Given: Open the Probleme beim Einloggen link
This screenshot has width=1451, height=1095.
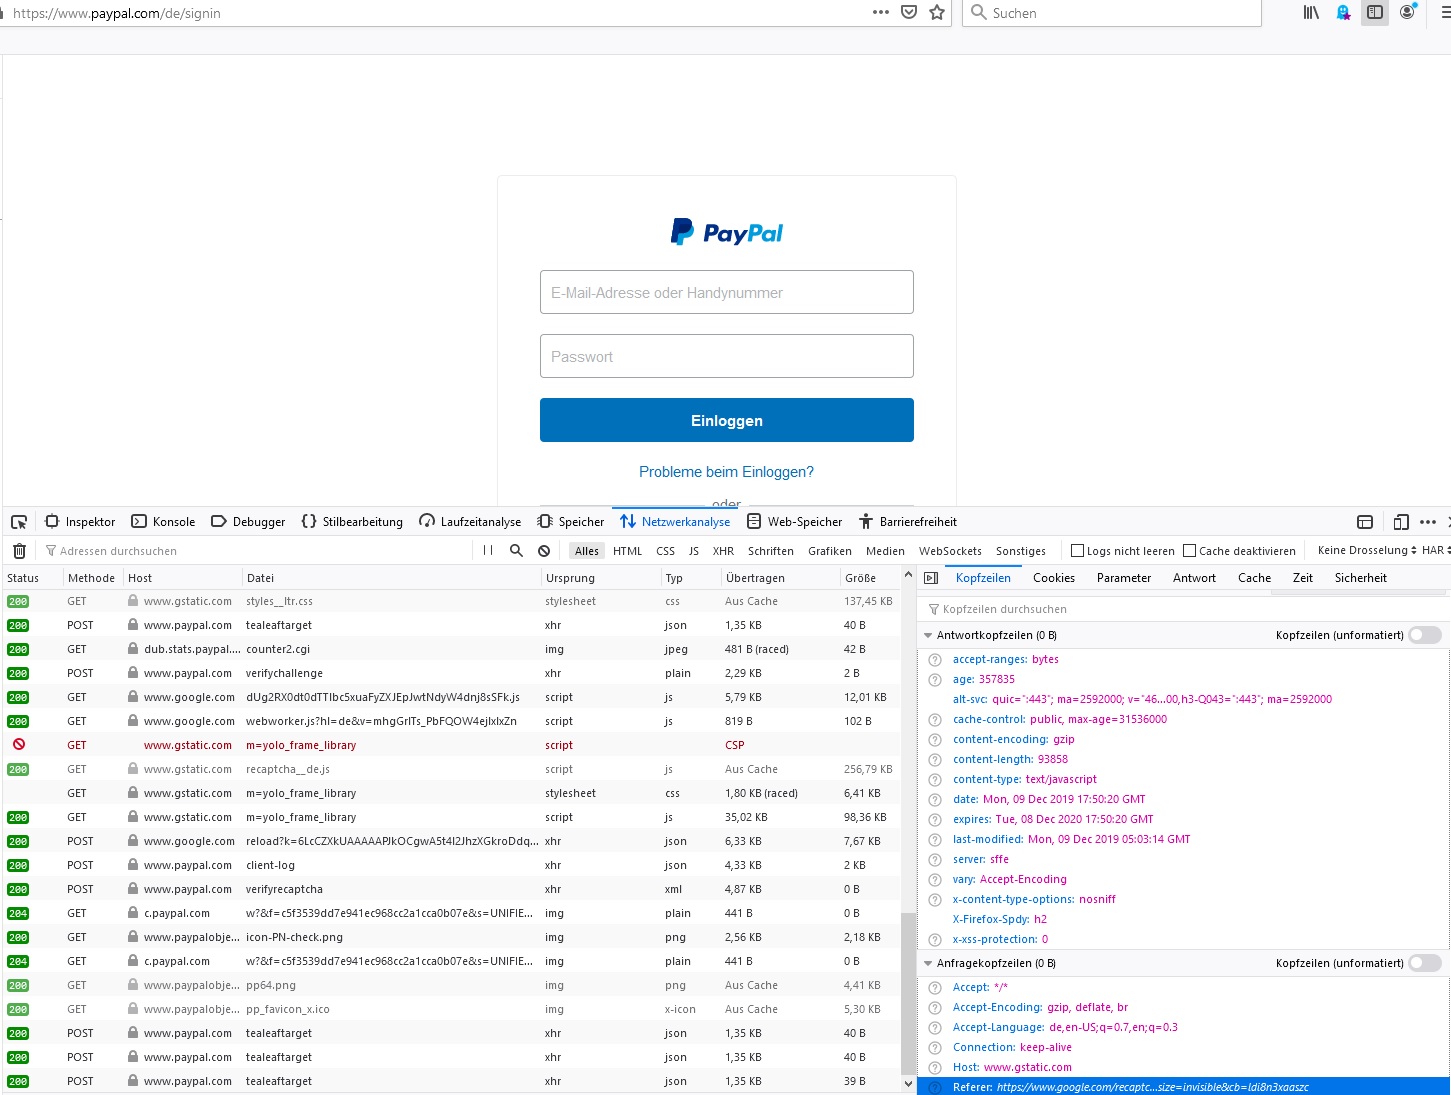Looking at the screenshot, I should tap(726, 471).
